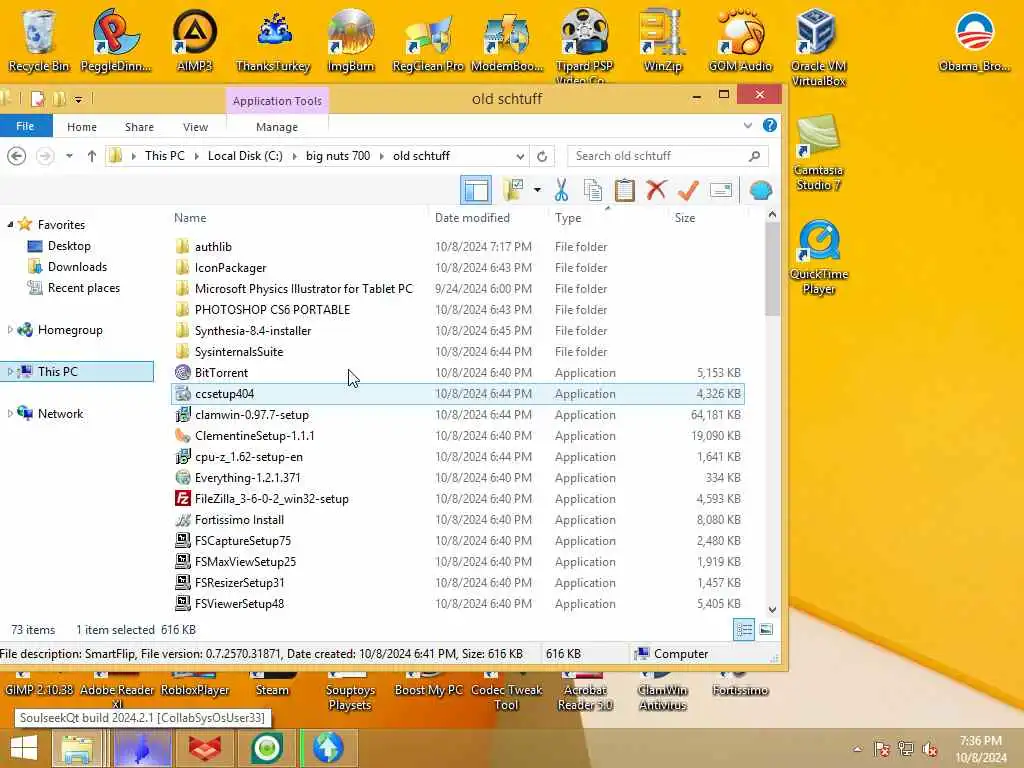Click the volume icon in system tray
Screen dimensions: 1024x768
930,749
